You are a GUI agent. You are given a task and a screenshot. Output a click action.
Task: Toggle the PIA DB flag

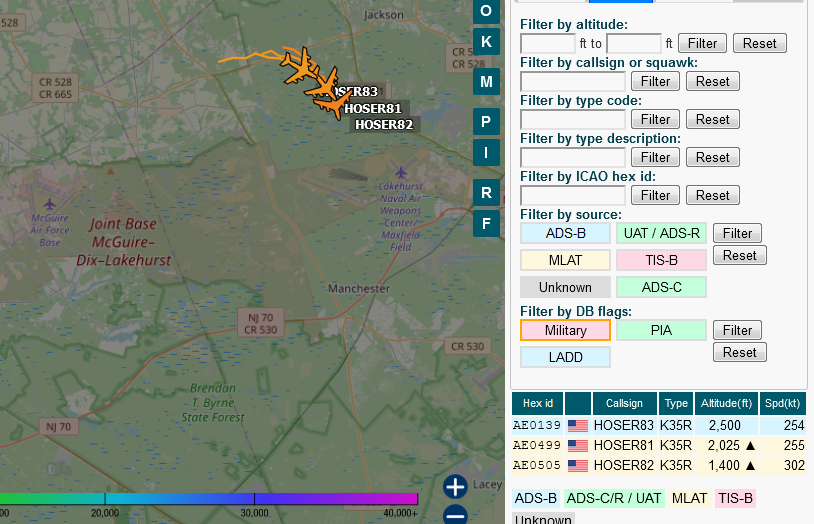coord(661,330)
